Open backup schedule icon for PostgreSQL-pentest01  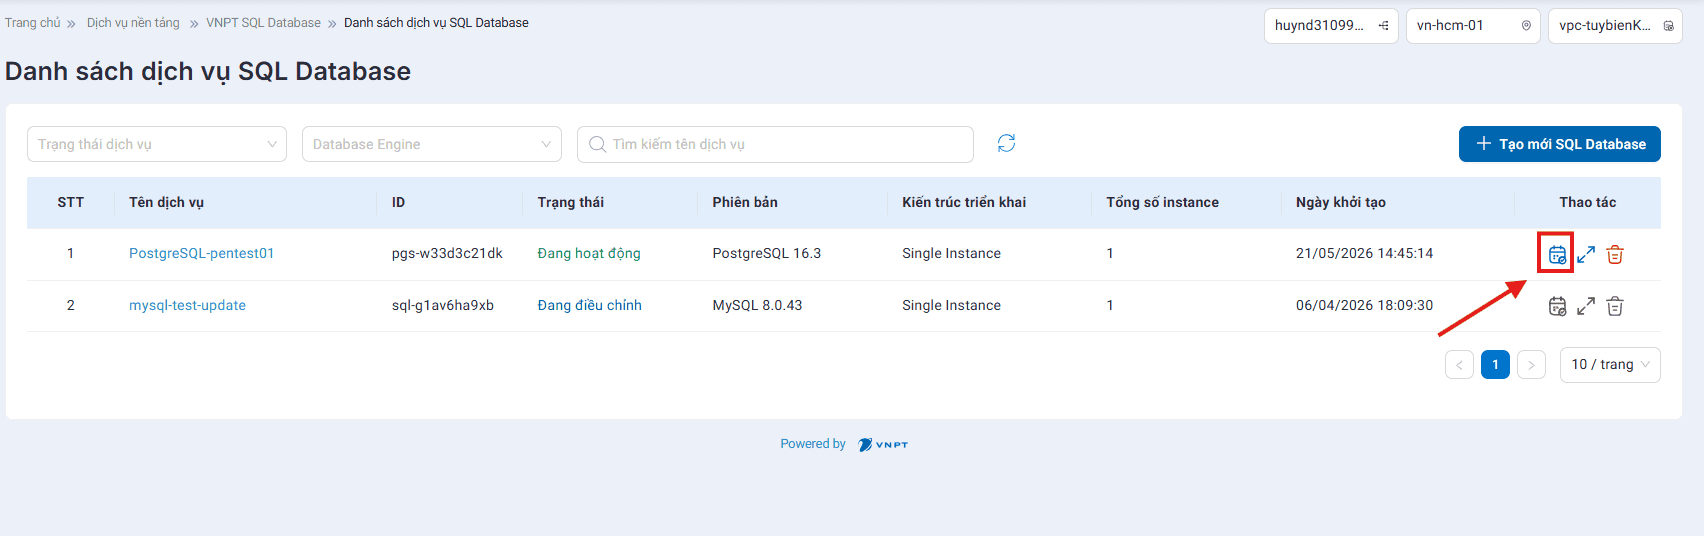pyautogui.click(x=1557, y=254)
